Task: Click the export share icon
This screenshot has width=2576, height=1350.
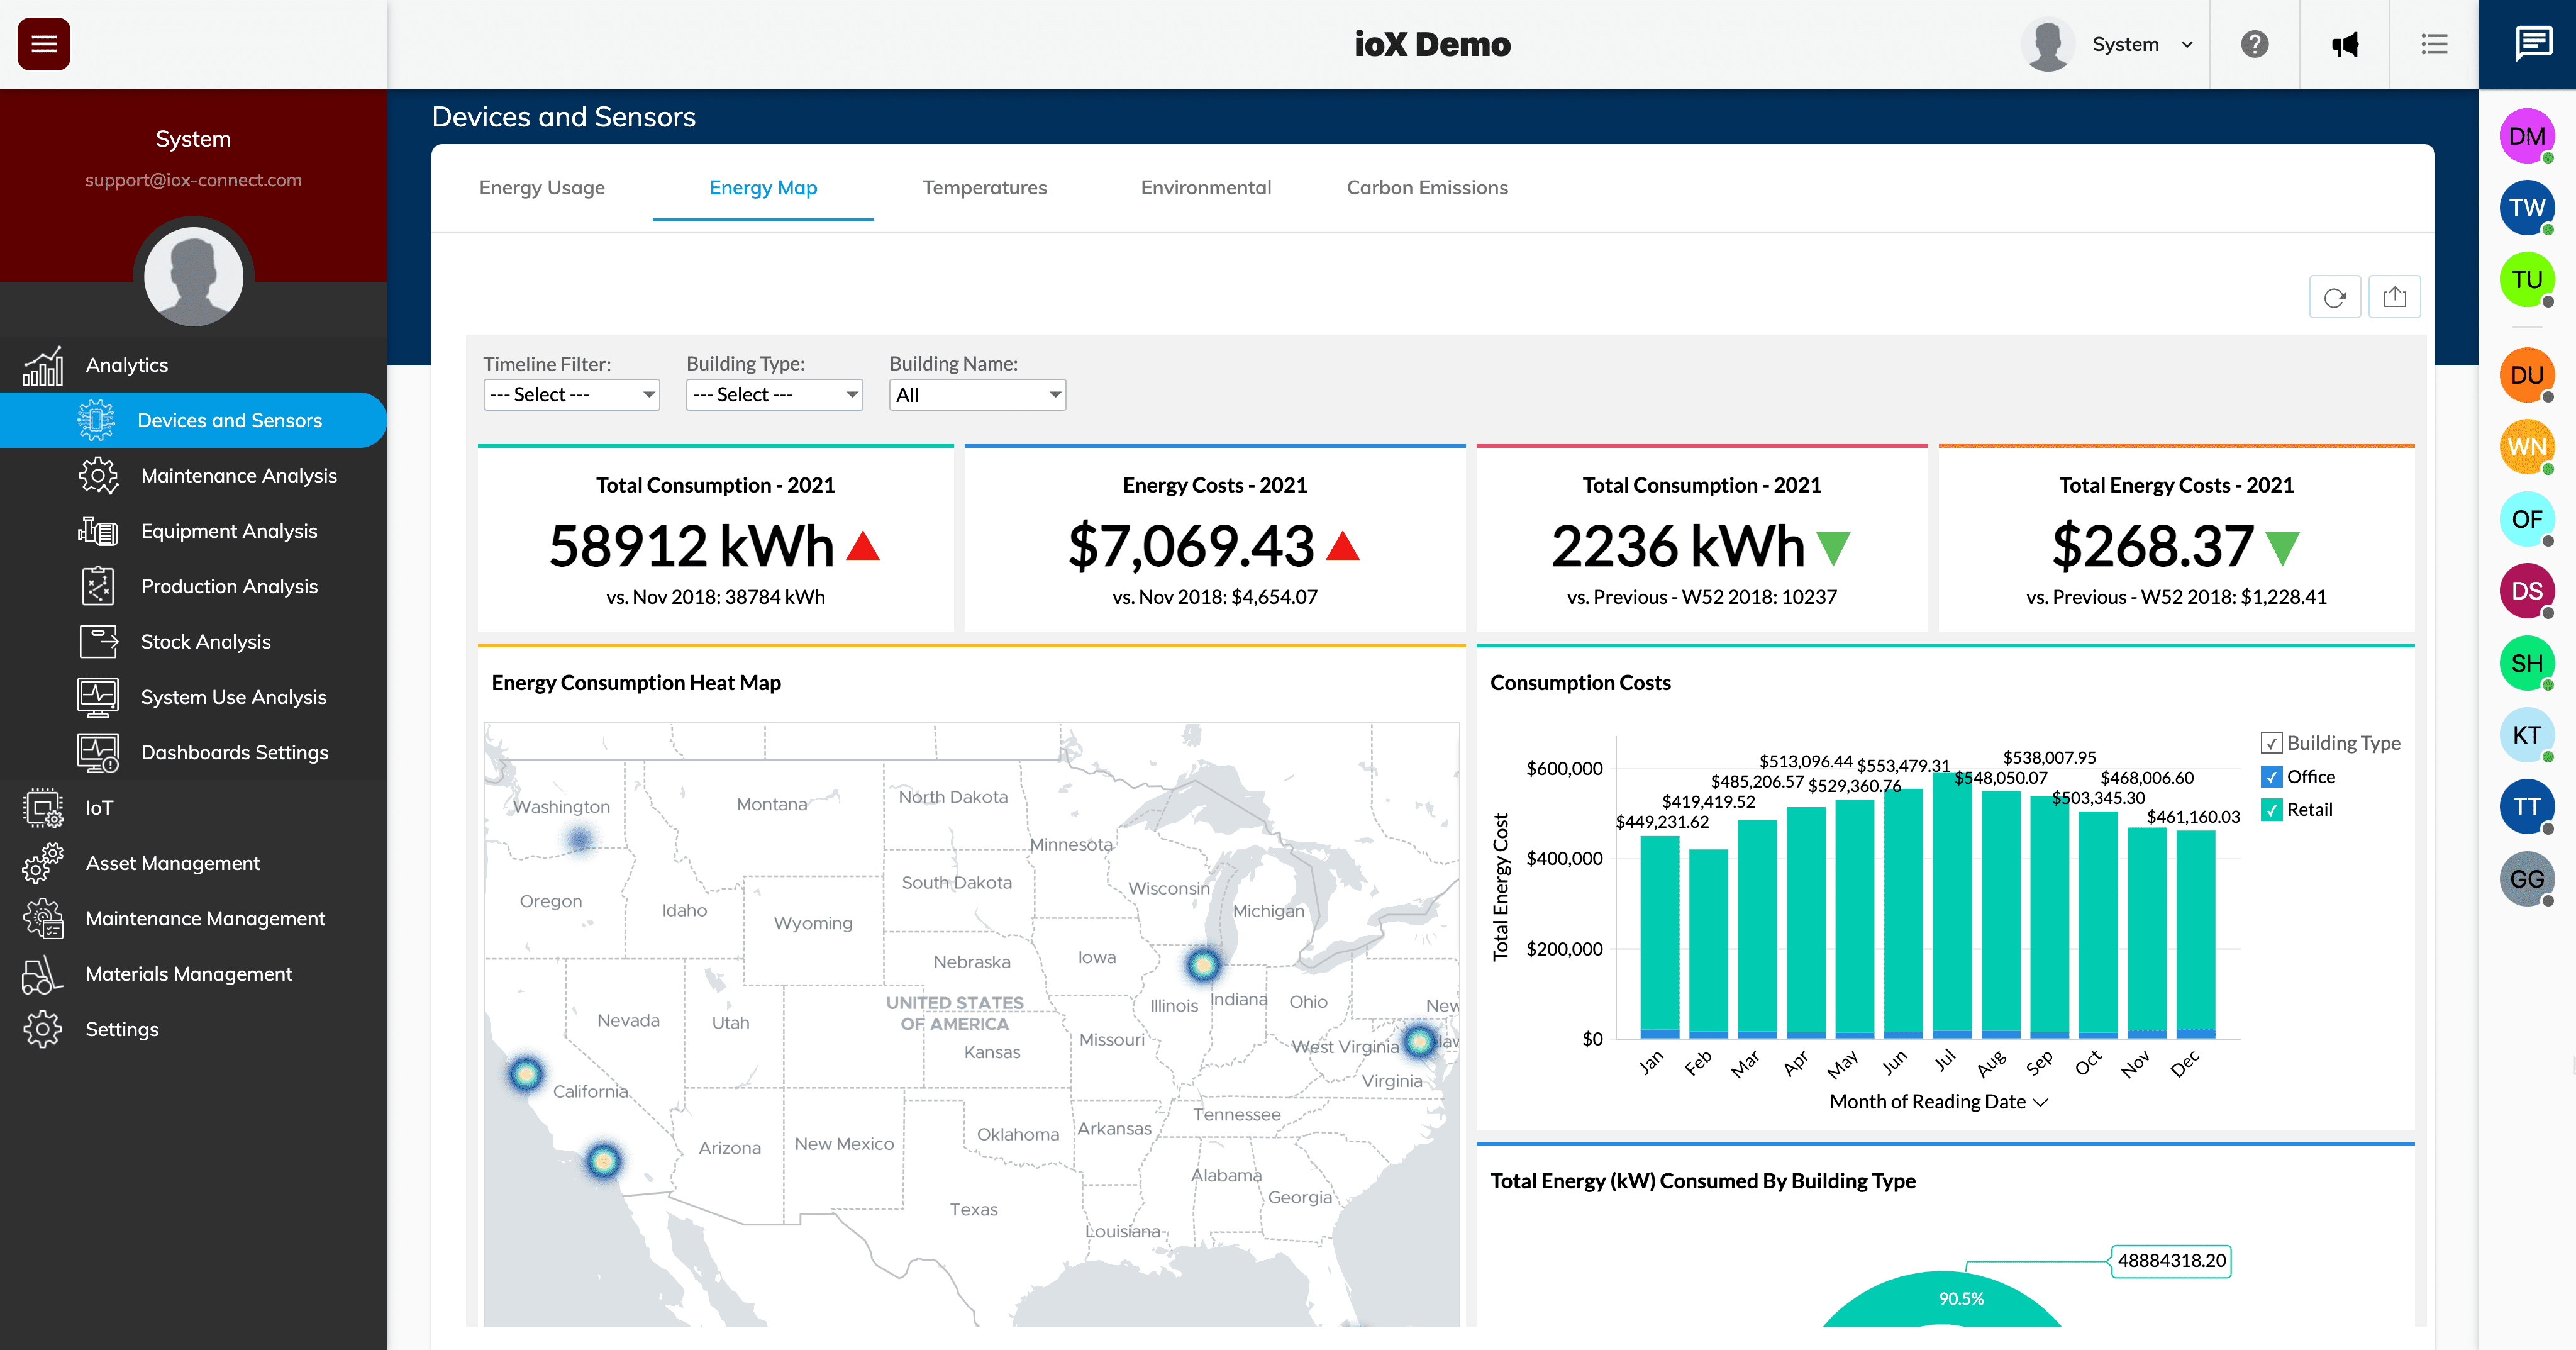Action: (2394, 297)
